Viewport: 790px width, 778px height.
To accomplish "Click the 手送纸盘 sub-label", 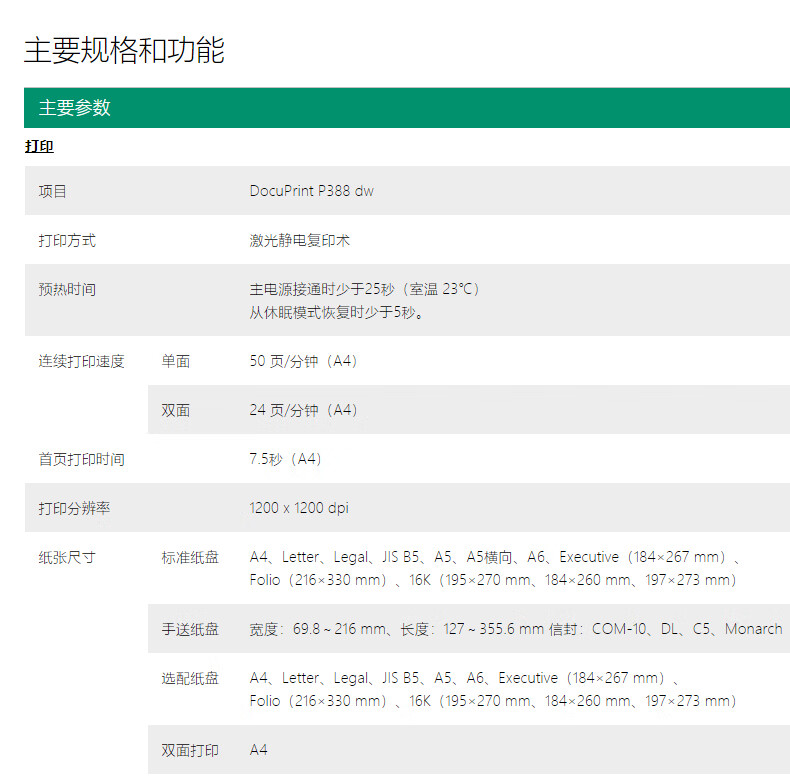I will tap(190, 629).
